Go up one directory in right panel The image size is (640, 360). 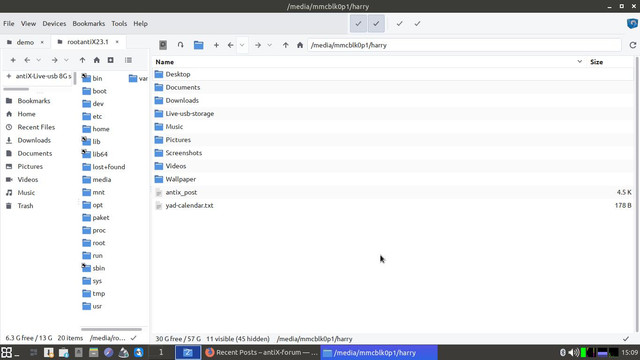(x=285, y=45)
